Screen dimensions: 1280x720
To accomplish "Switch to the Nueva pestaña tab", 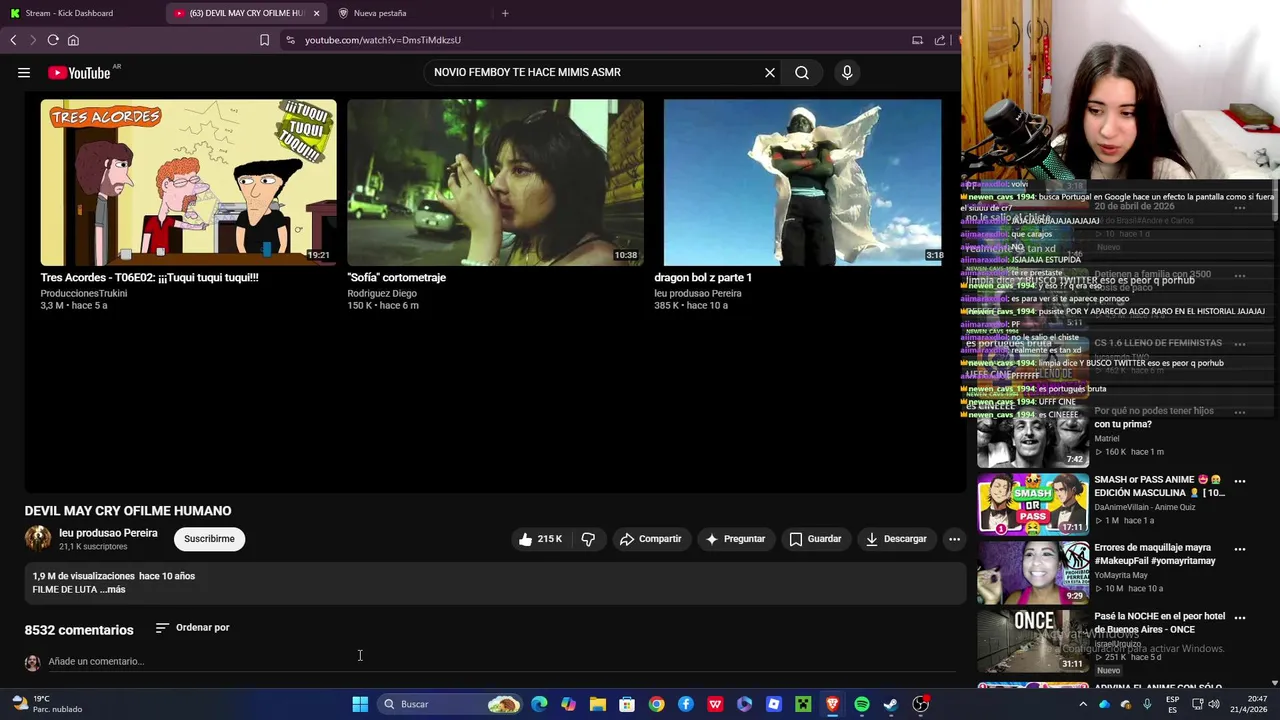I will click(x=380, y=13).
